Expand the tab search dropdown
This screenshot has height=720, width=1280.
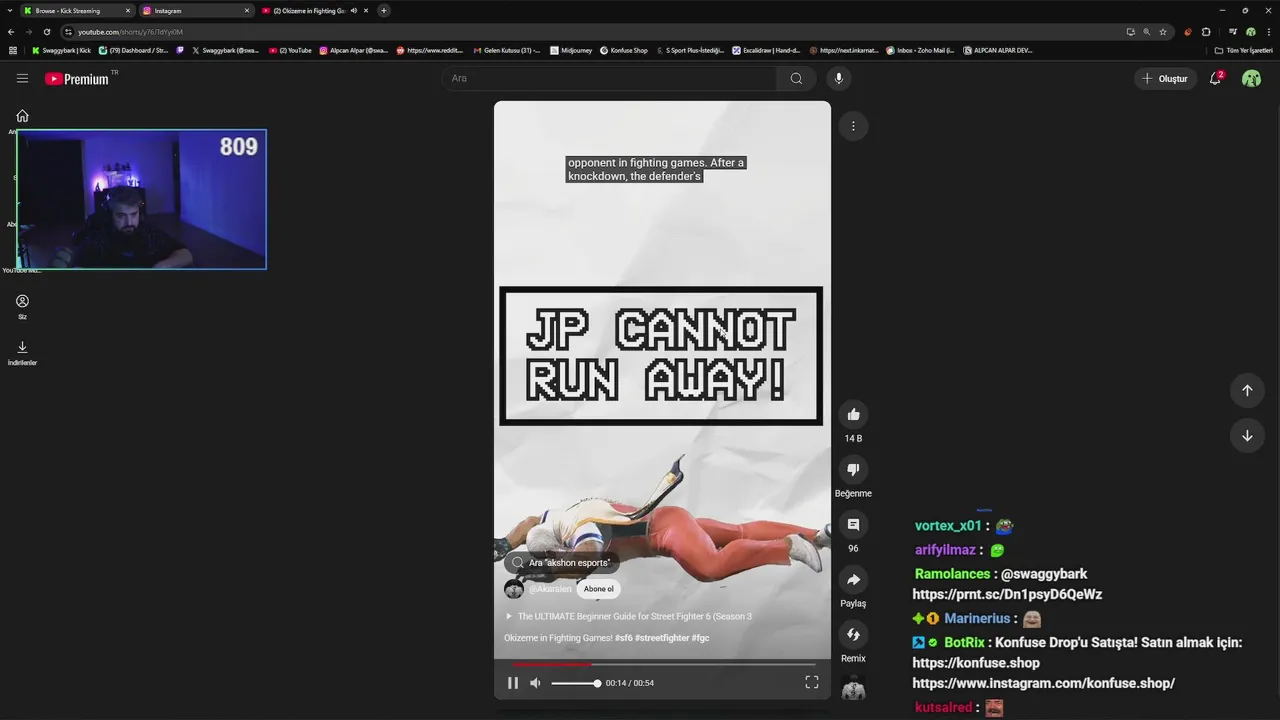[8, 10]
